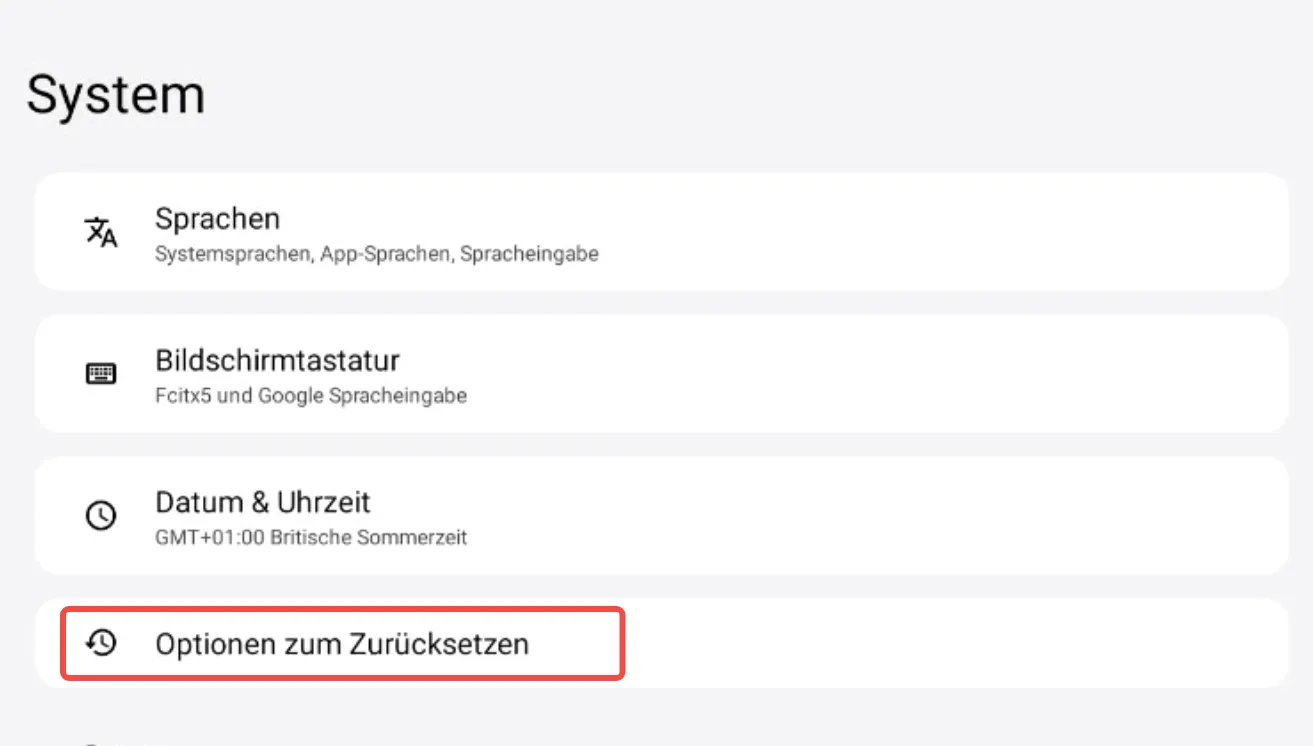Viewport: 1313px width, 746px height.
Task: Click the translate icon beside Sprachen
Action: click(100, 232)
